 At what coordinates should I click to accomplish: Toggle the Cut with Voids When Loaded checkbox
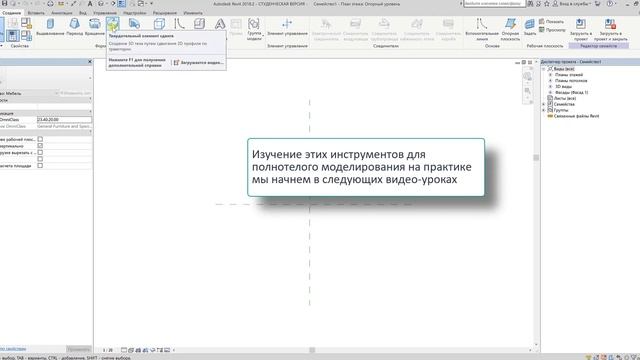click(x=40, y=152)
